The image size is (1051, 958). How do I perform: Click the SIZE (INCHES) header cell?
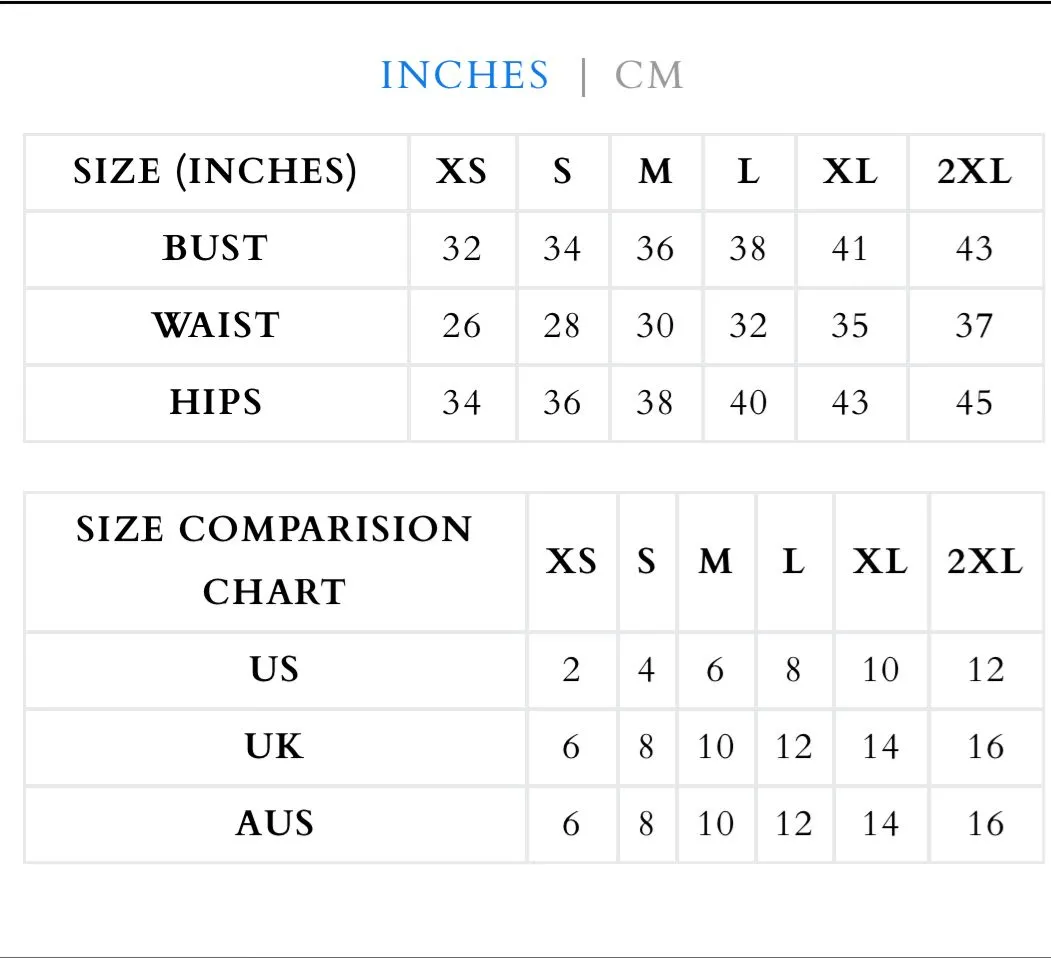click(x=215, y=172)
